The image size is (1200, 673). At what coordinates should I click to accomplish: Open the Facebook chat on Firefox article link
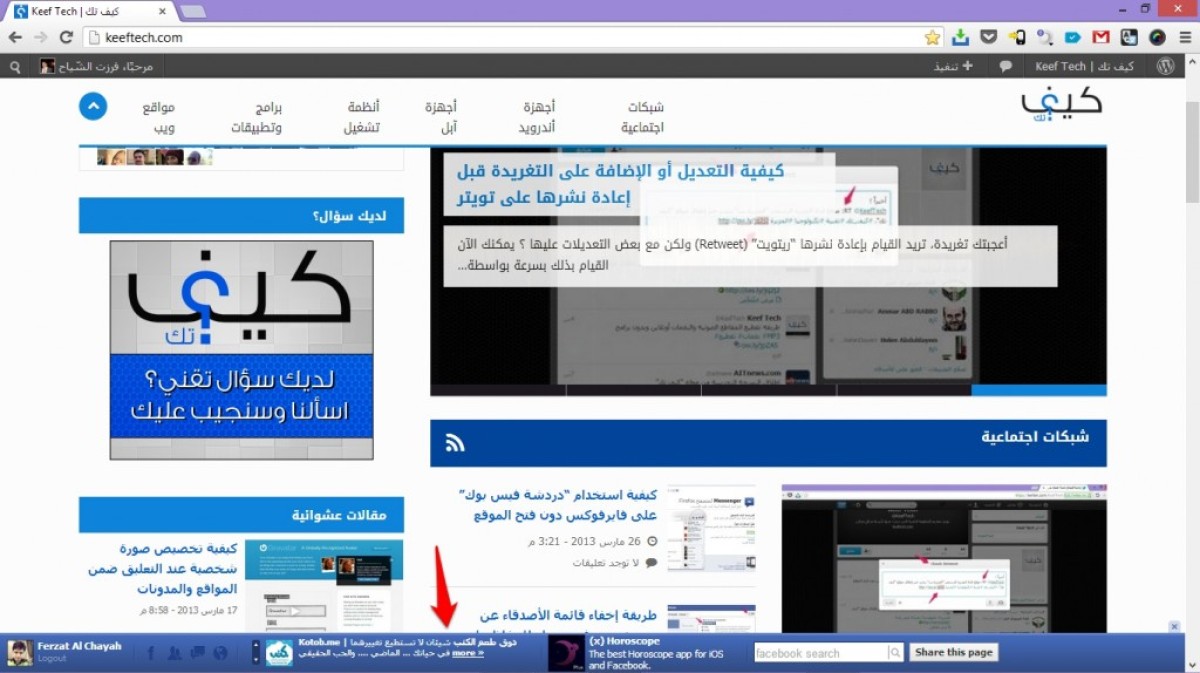click(558, 504)
